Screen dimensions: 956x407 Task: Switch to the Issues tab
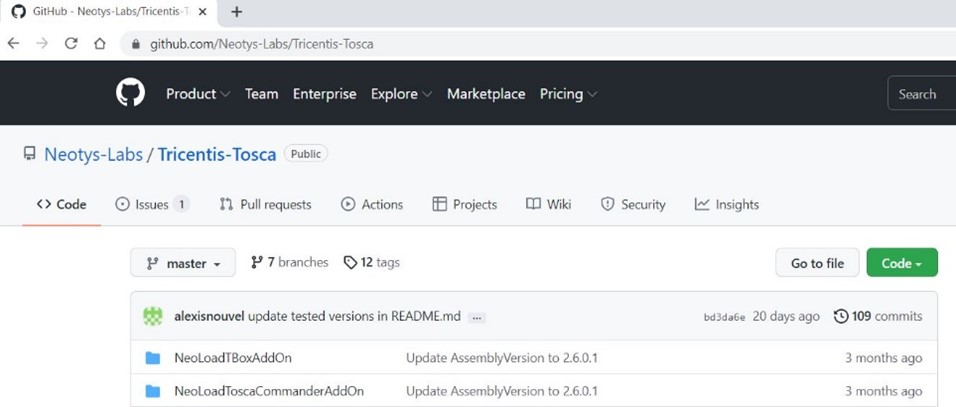152,205
